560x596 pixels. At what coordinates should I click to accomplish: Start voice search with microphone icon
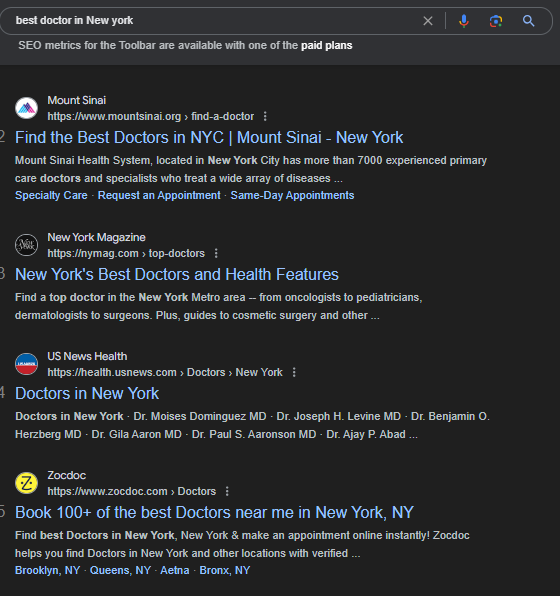[x=464, y=21]
